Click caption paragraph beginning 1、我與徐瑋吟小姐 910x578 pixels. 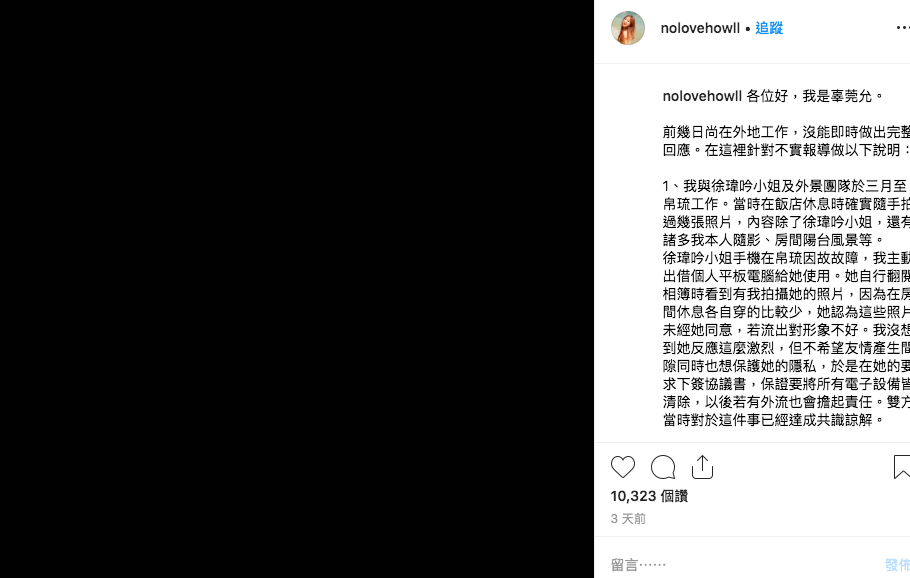[x=786, y=213]
